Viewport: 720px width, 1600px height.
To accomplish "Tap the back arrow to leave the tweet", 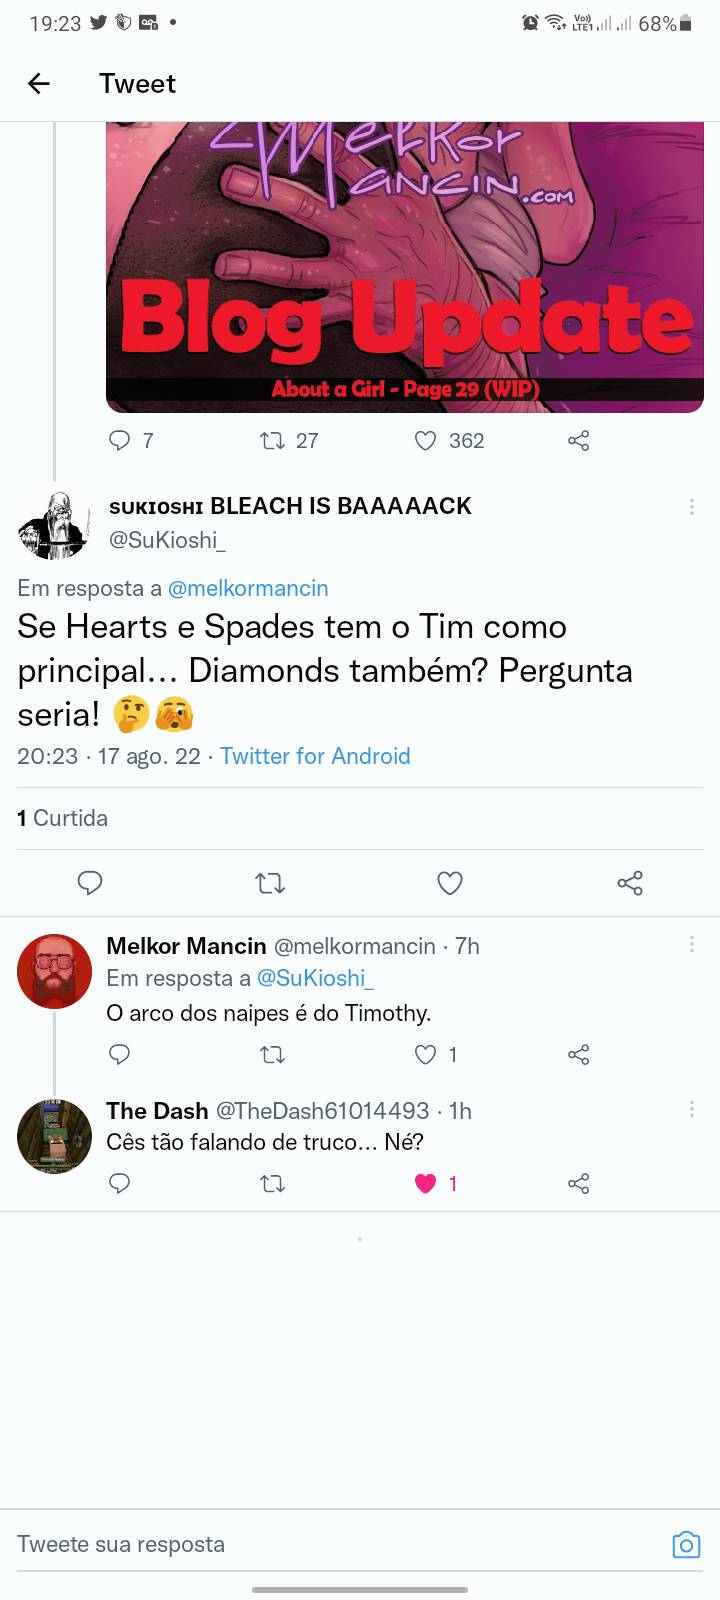I will [38, 84].
